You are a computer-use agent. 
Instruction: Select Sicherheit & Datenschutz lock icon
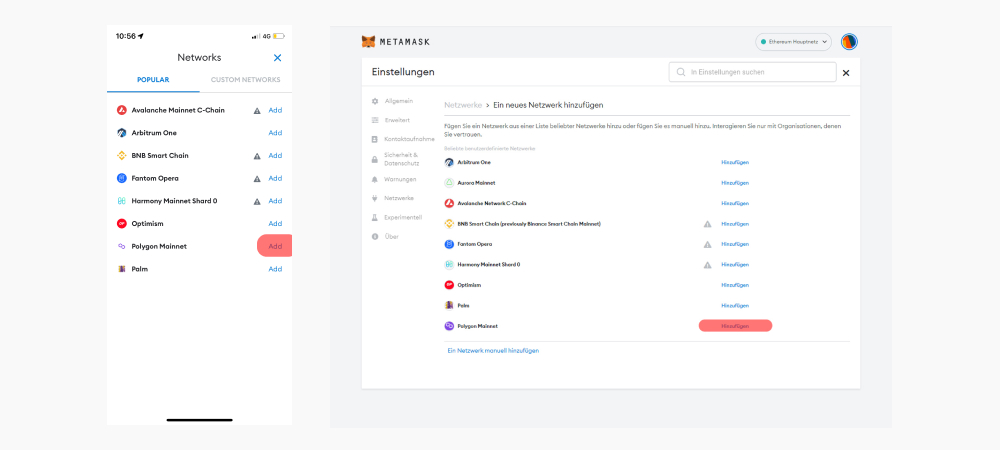coord(375,159)
